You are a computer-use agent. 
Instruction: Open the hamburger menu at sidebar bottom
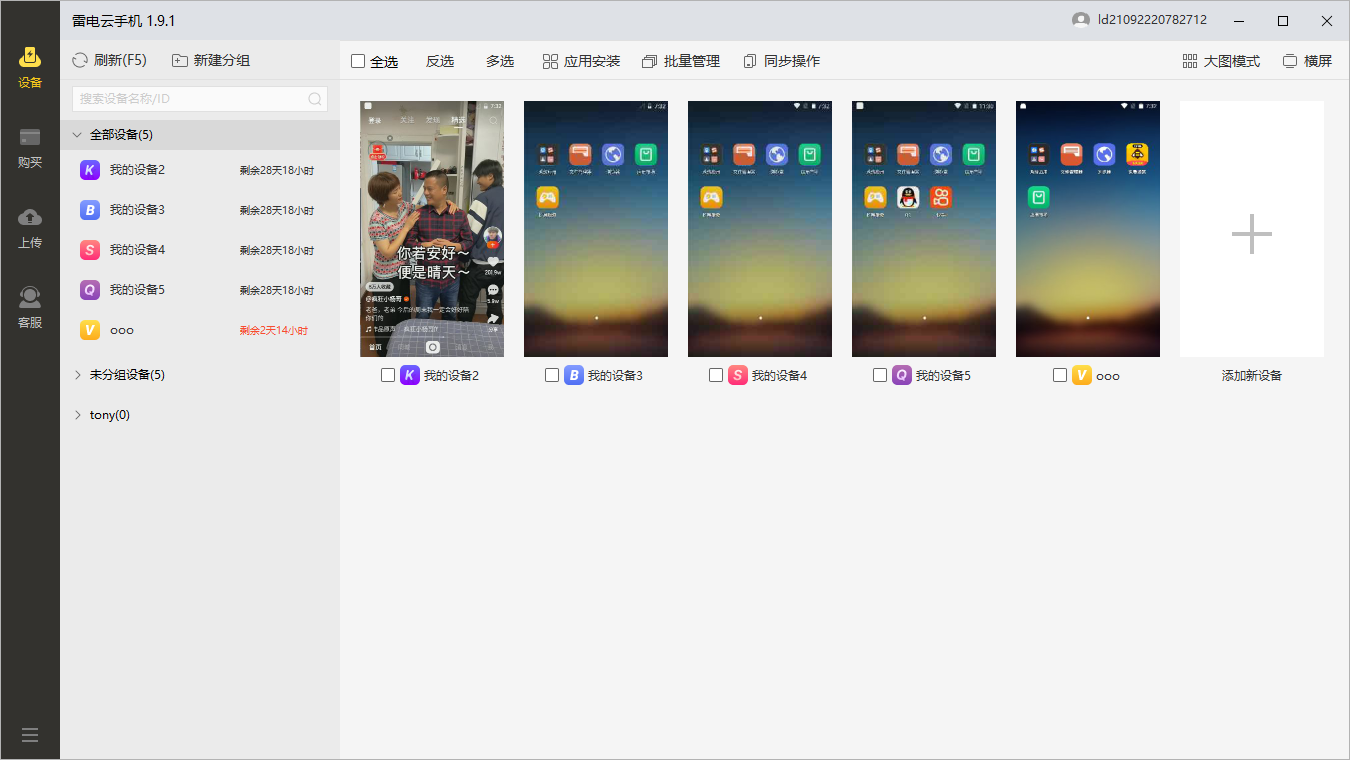point(30,735)
